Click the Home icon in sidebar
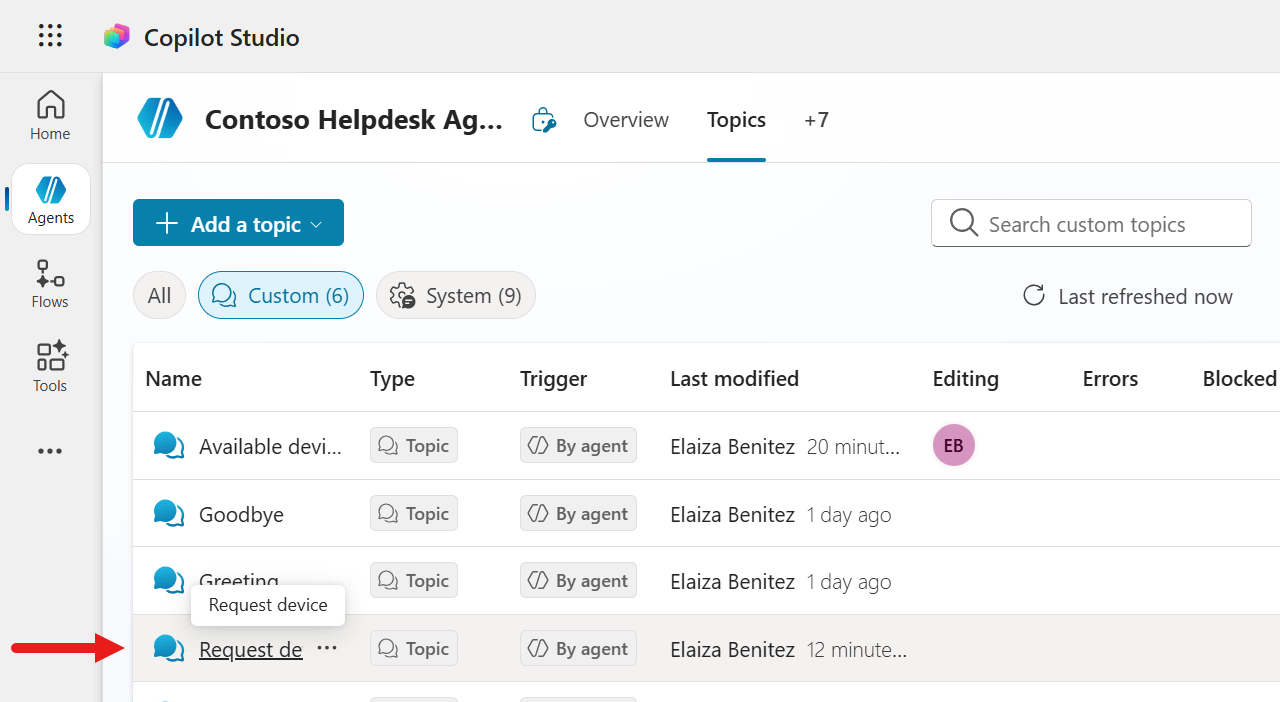1280x702 pixels. coord(50,113)
